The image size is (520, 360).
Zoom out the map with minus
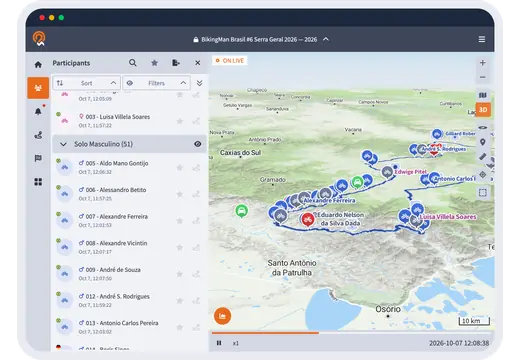[x=482, y=77]
